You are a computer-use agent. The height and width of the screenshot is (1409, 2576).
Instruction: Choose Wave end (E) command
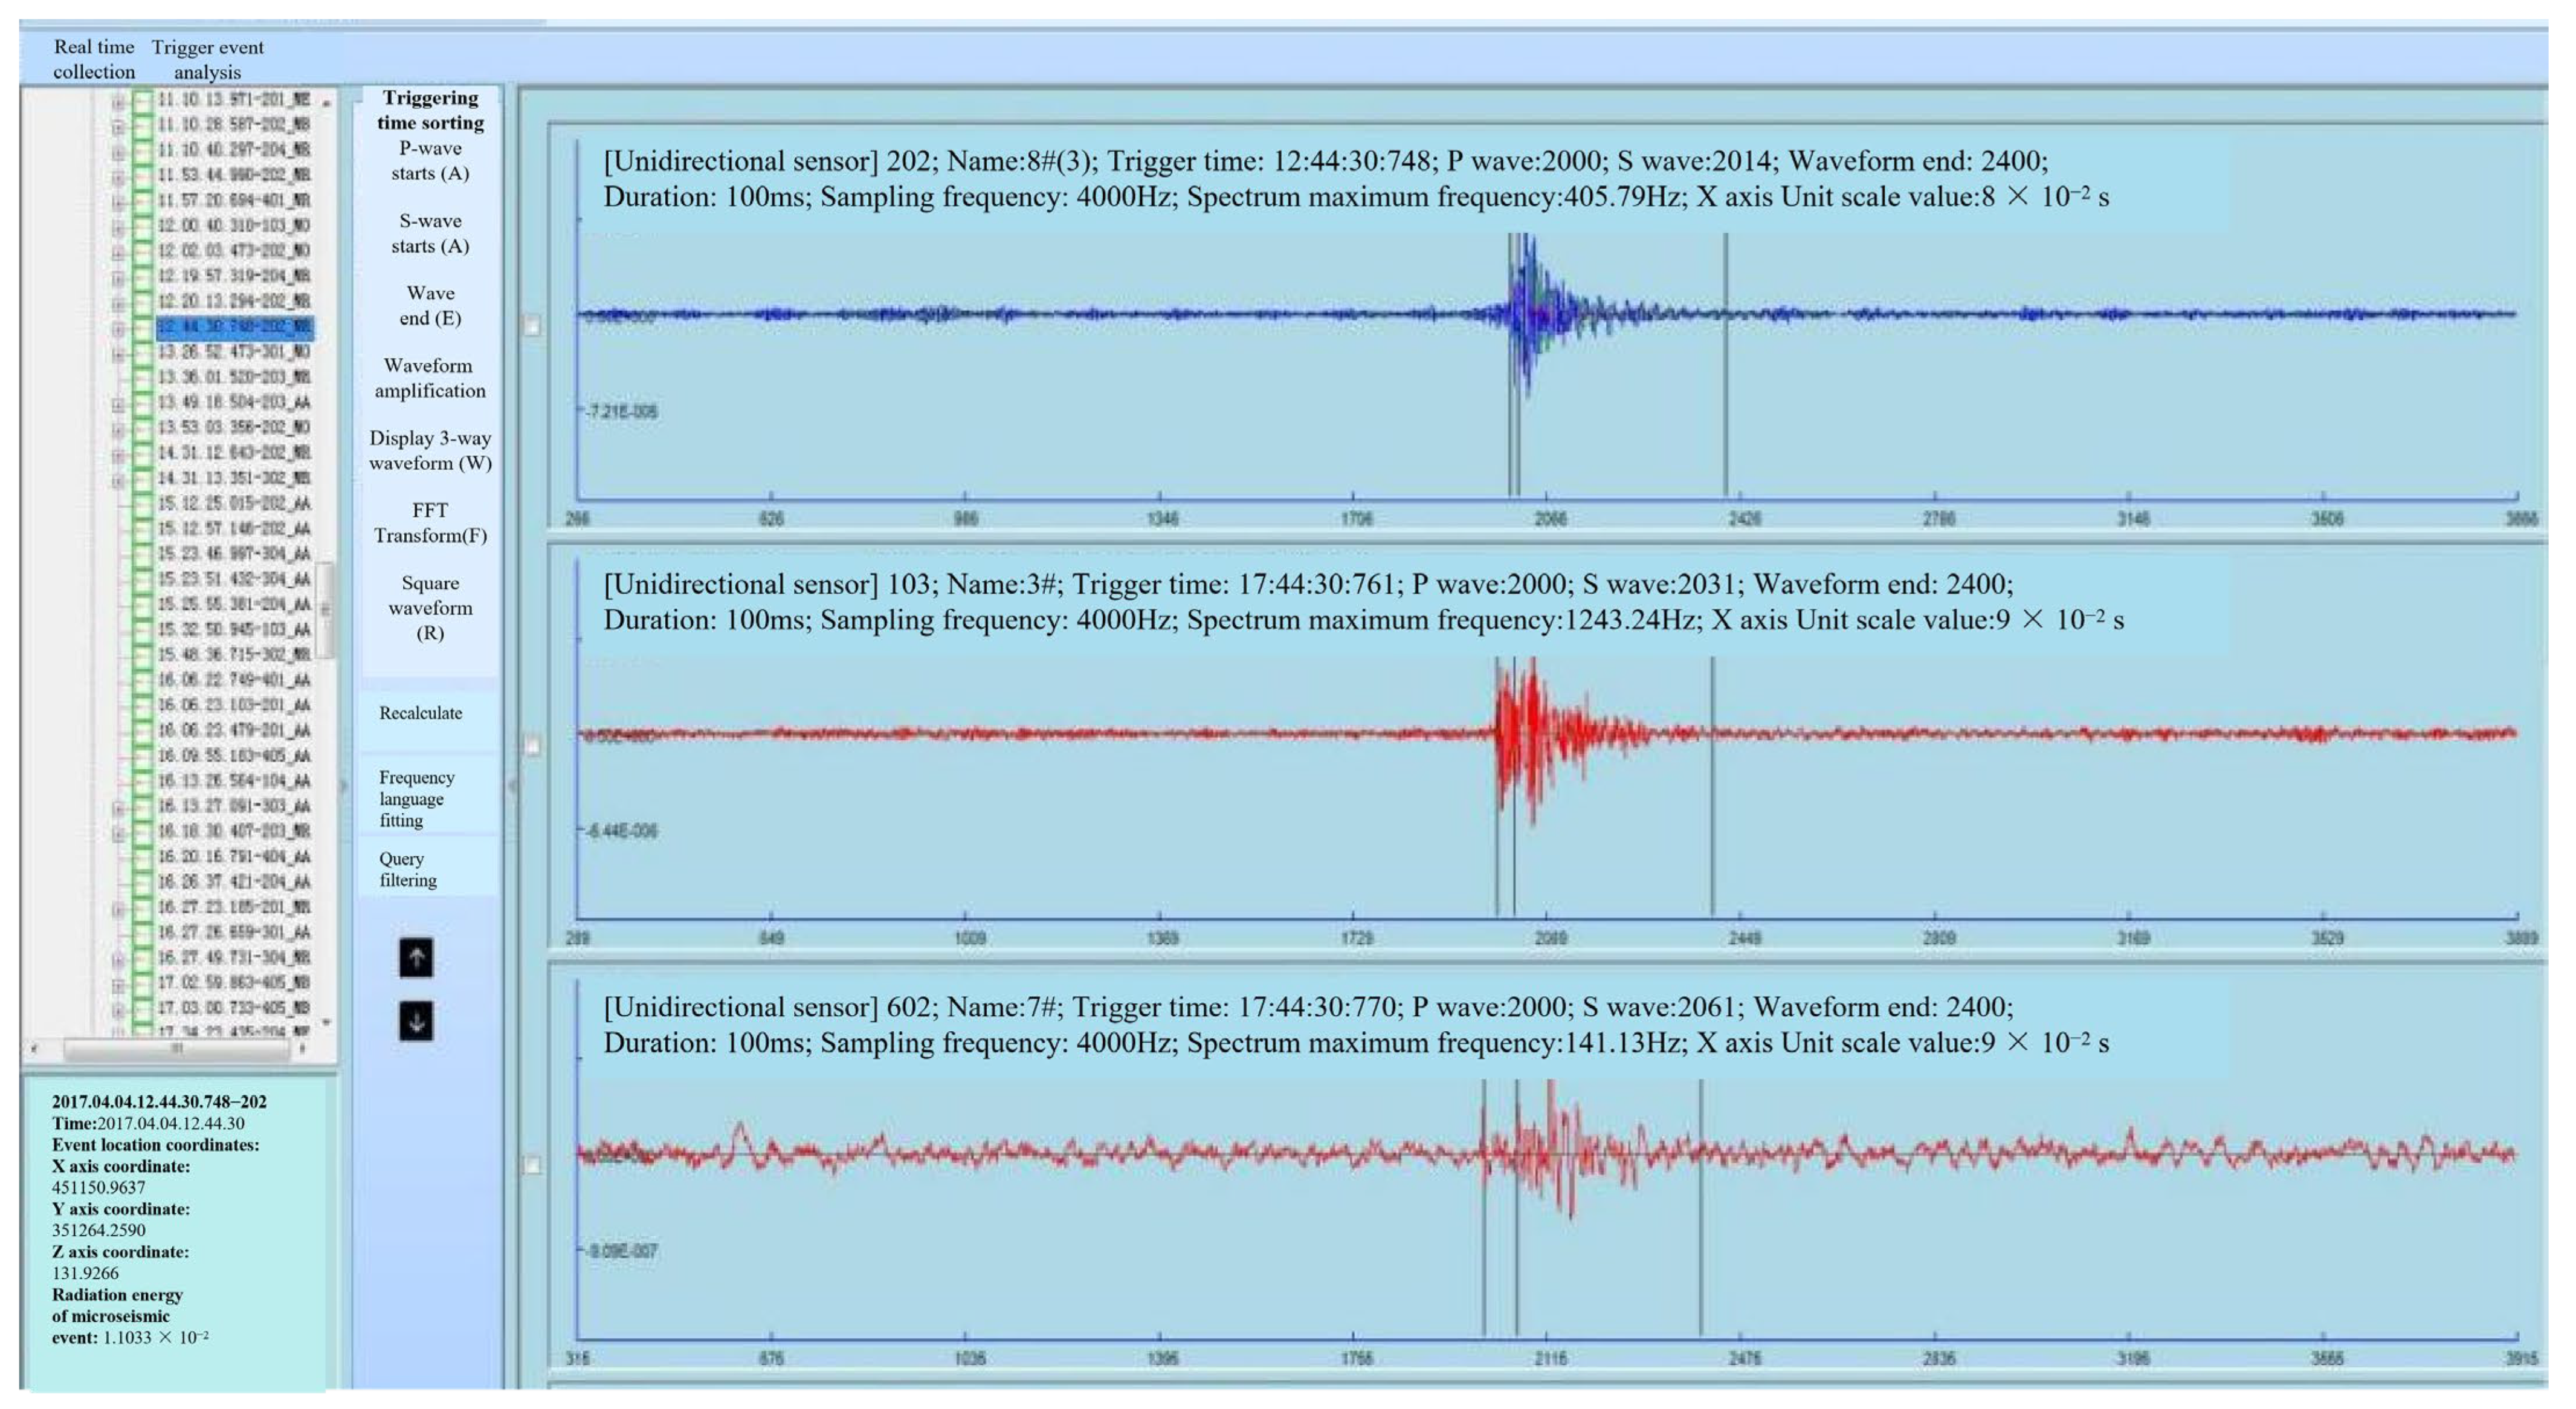[430, 305]
